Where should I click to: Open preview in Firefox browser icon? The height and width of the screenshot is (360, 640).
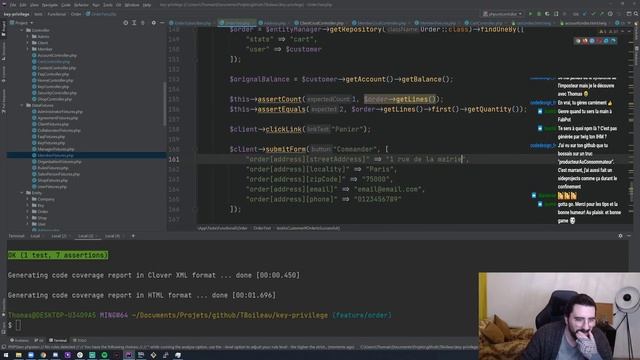585,41
